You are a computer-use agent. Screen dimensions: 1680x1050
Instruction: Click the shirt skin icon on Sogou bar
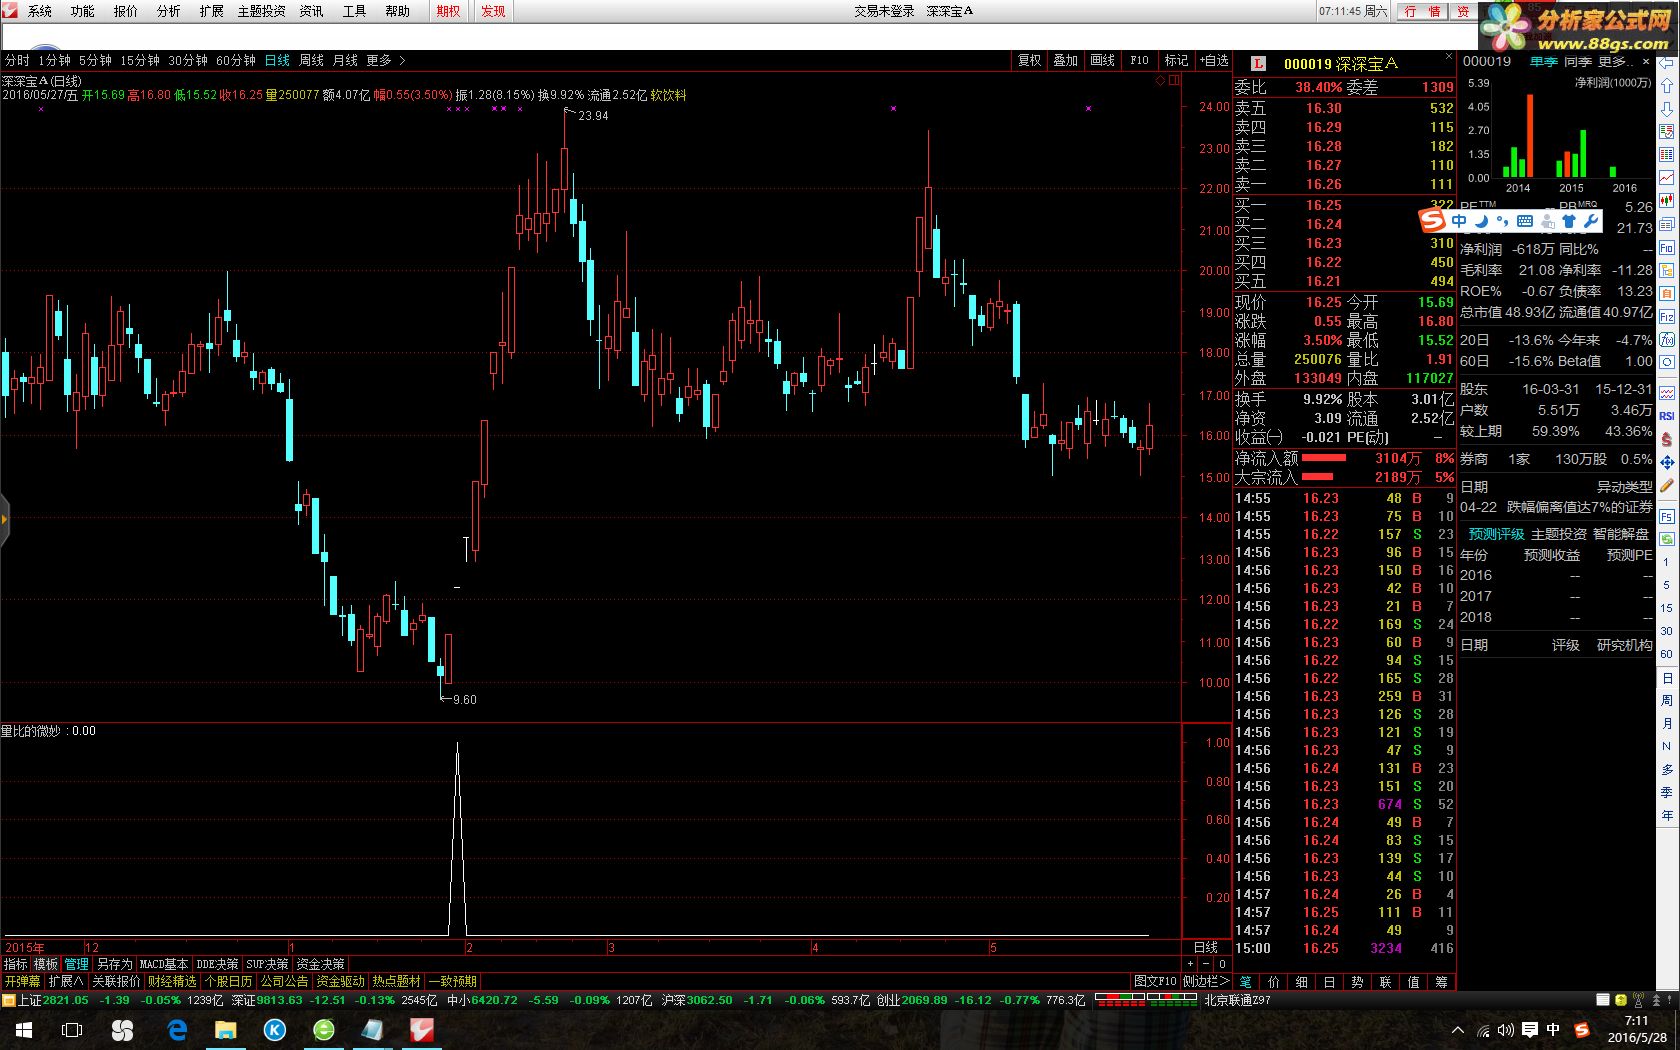1568,221
